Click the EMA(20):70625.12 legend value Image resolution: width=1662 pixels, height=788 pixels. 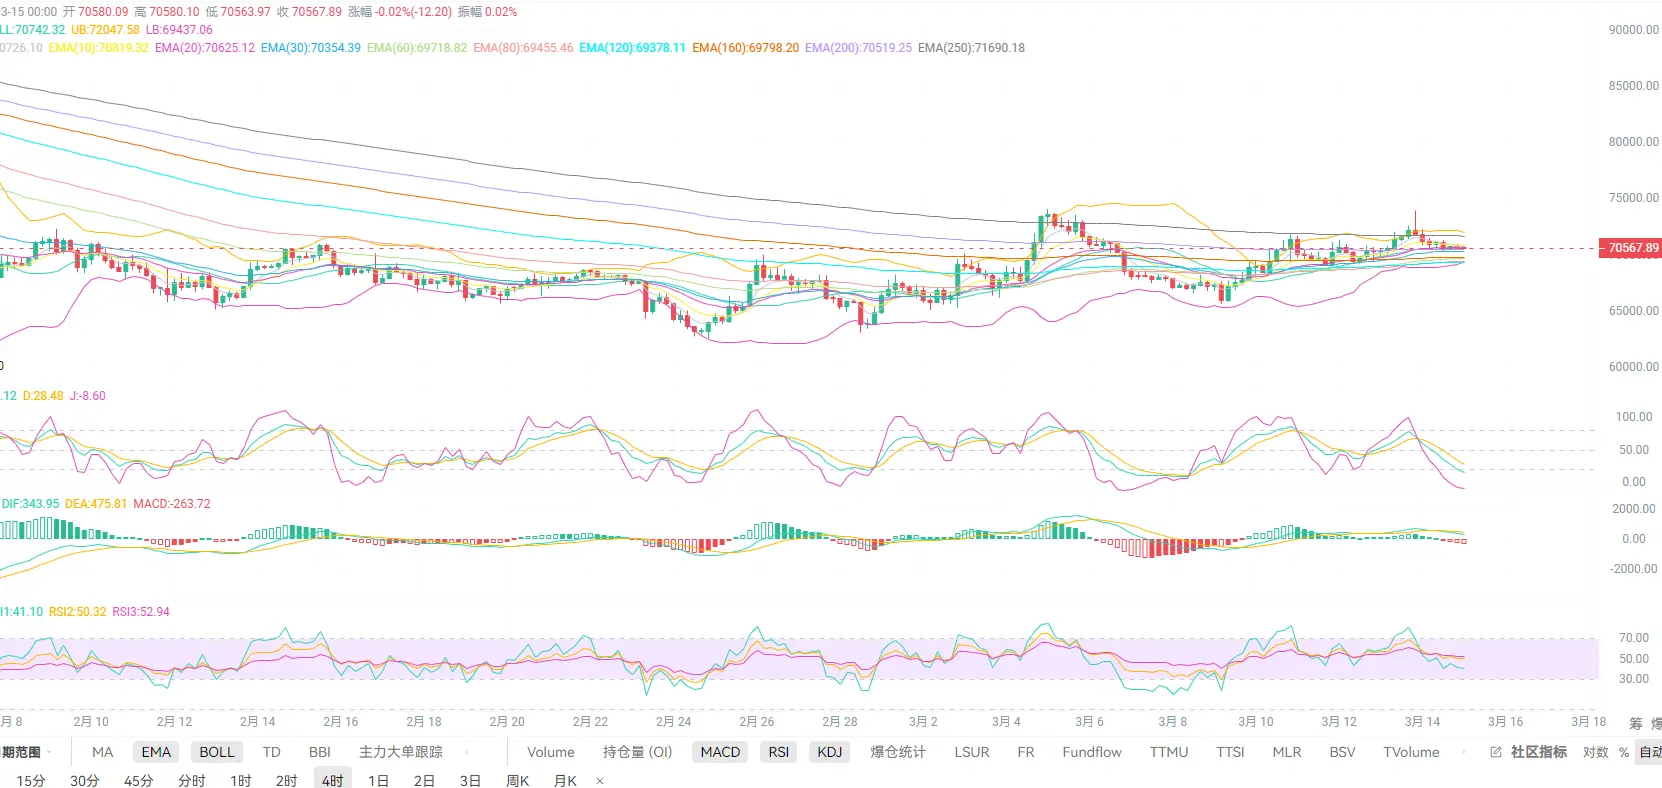205,48
